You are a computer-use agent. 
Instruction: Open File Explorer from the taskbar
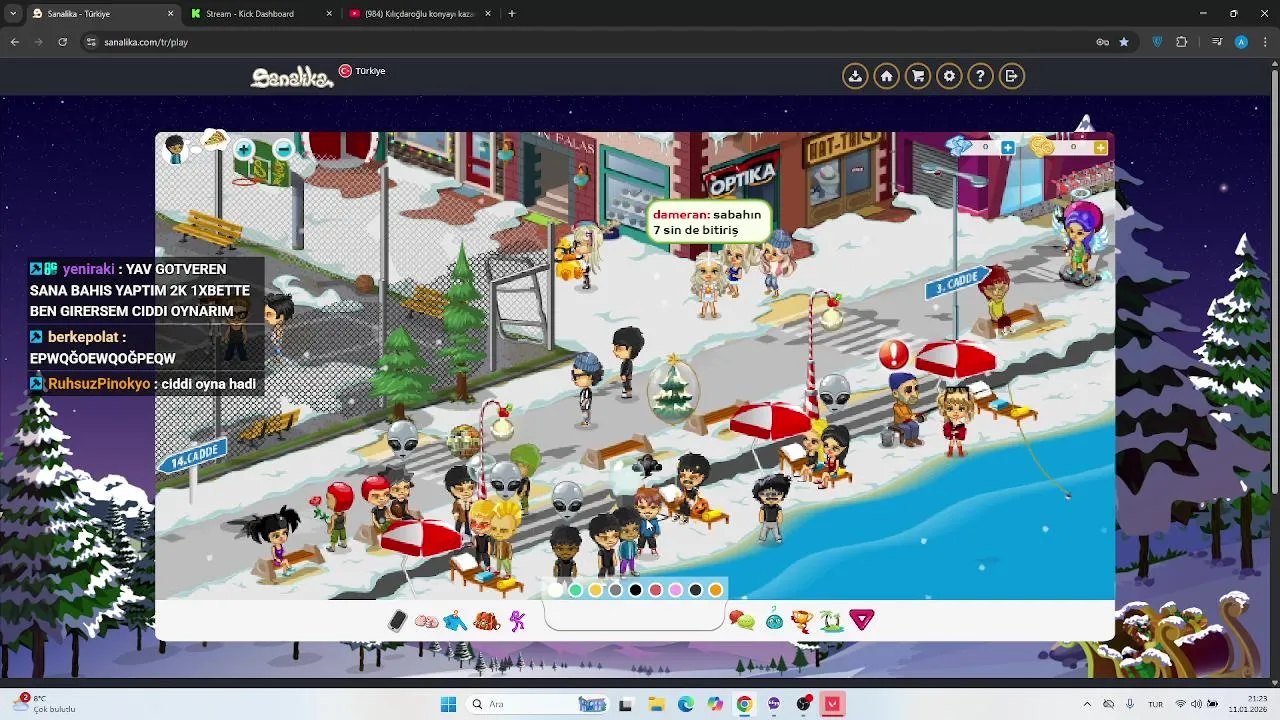tap(655, 704)
